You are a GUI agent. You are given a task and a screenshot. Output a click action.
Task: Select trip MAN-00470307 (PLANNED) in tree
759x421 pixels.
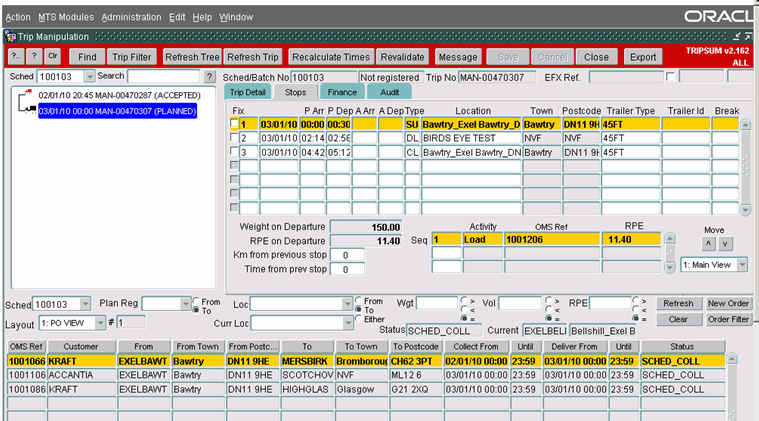click(118, 111)
